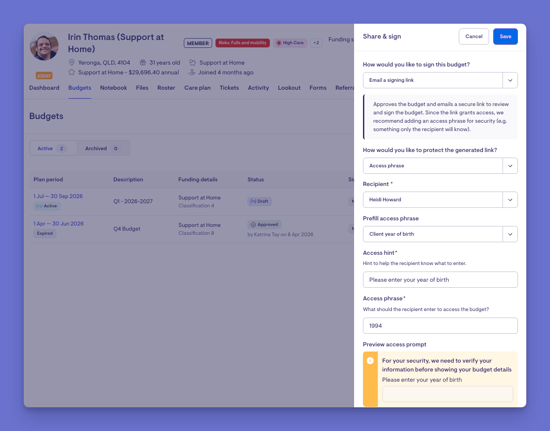This screenshot has height=431, width=550.
Task: Open the Recipient dropdown
Action: point(440,200)
